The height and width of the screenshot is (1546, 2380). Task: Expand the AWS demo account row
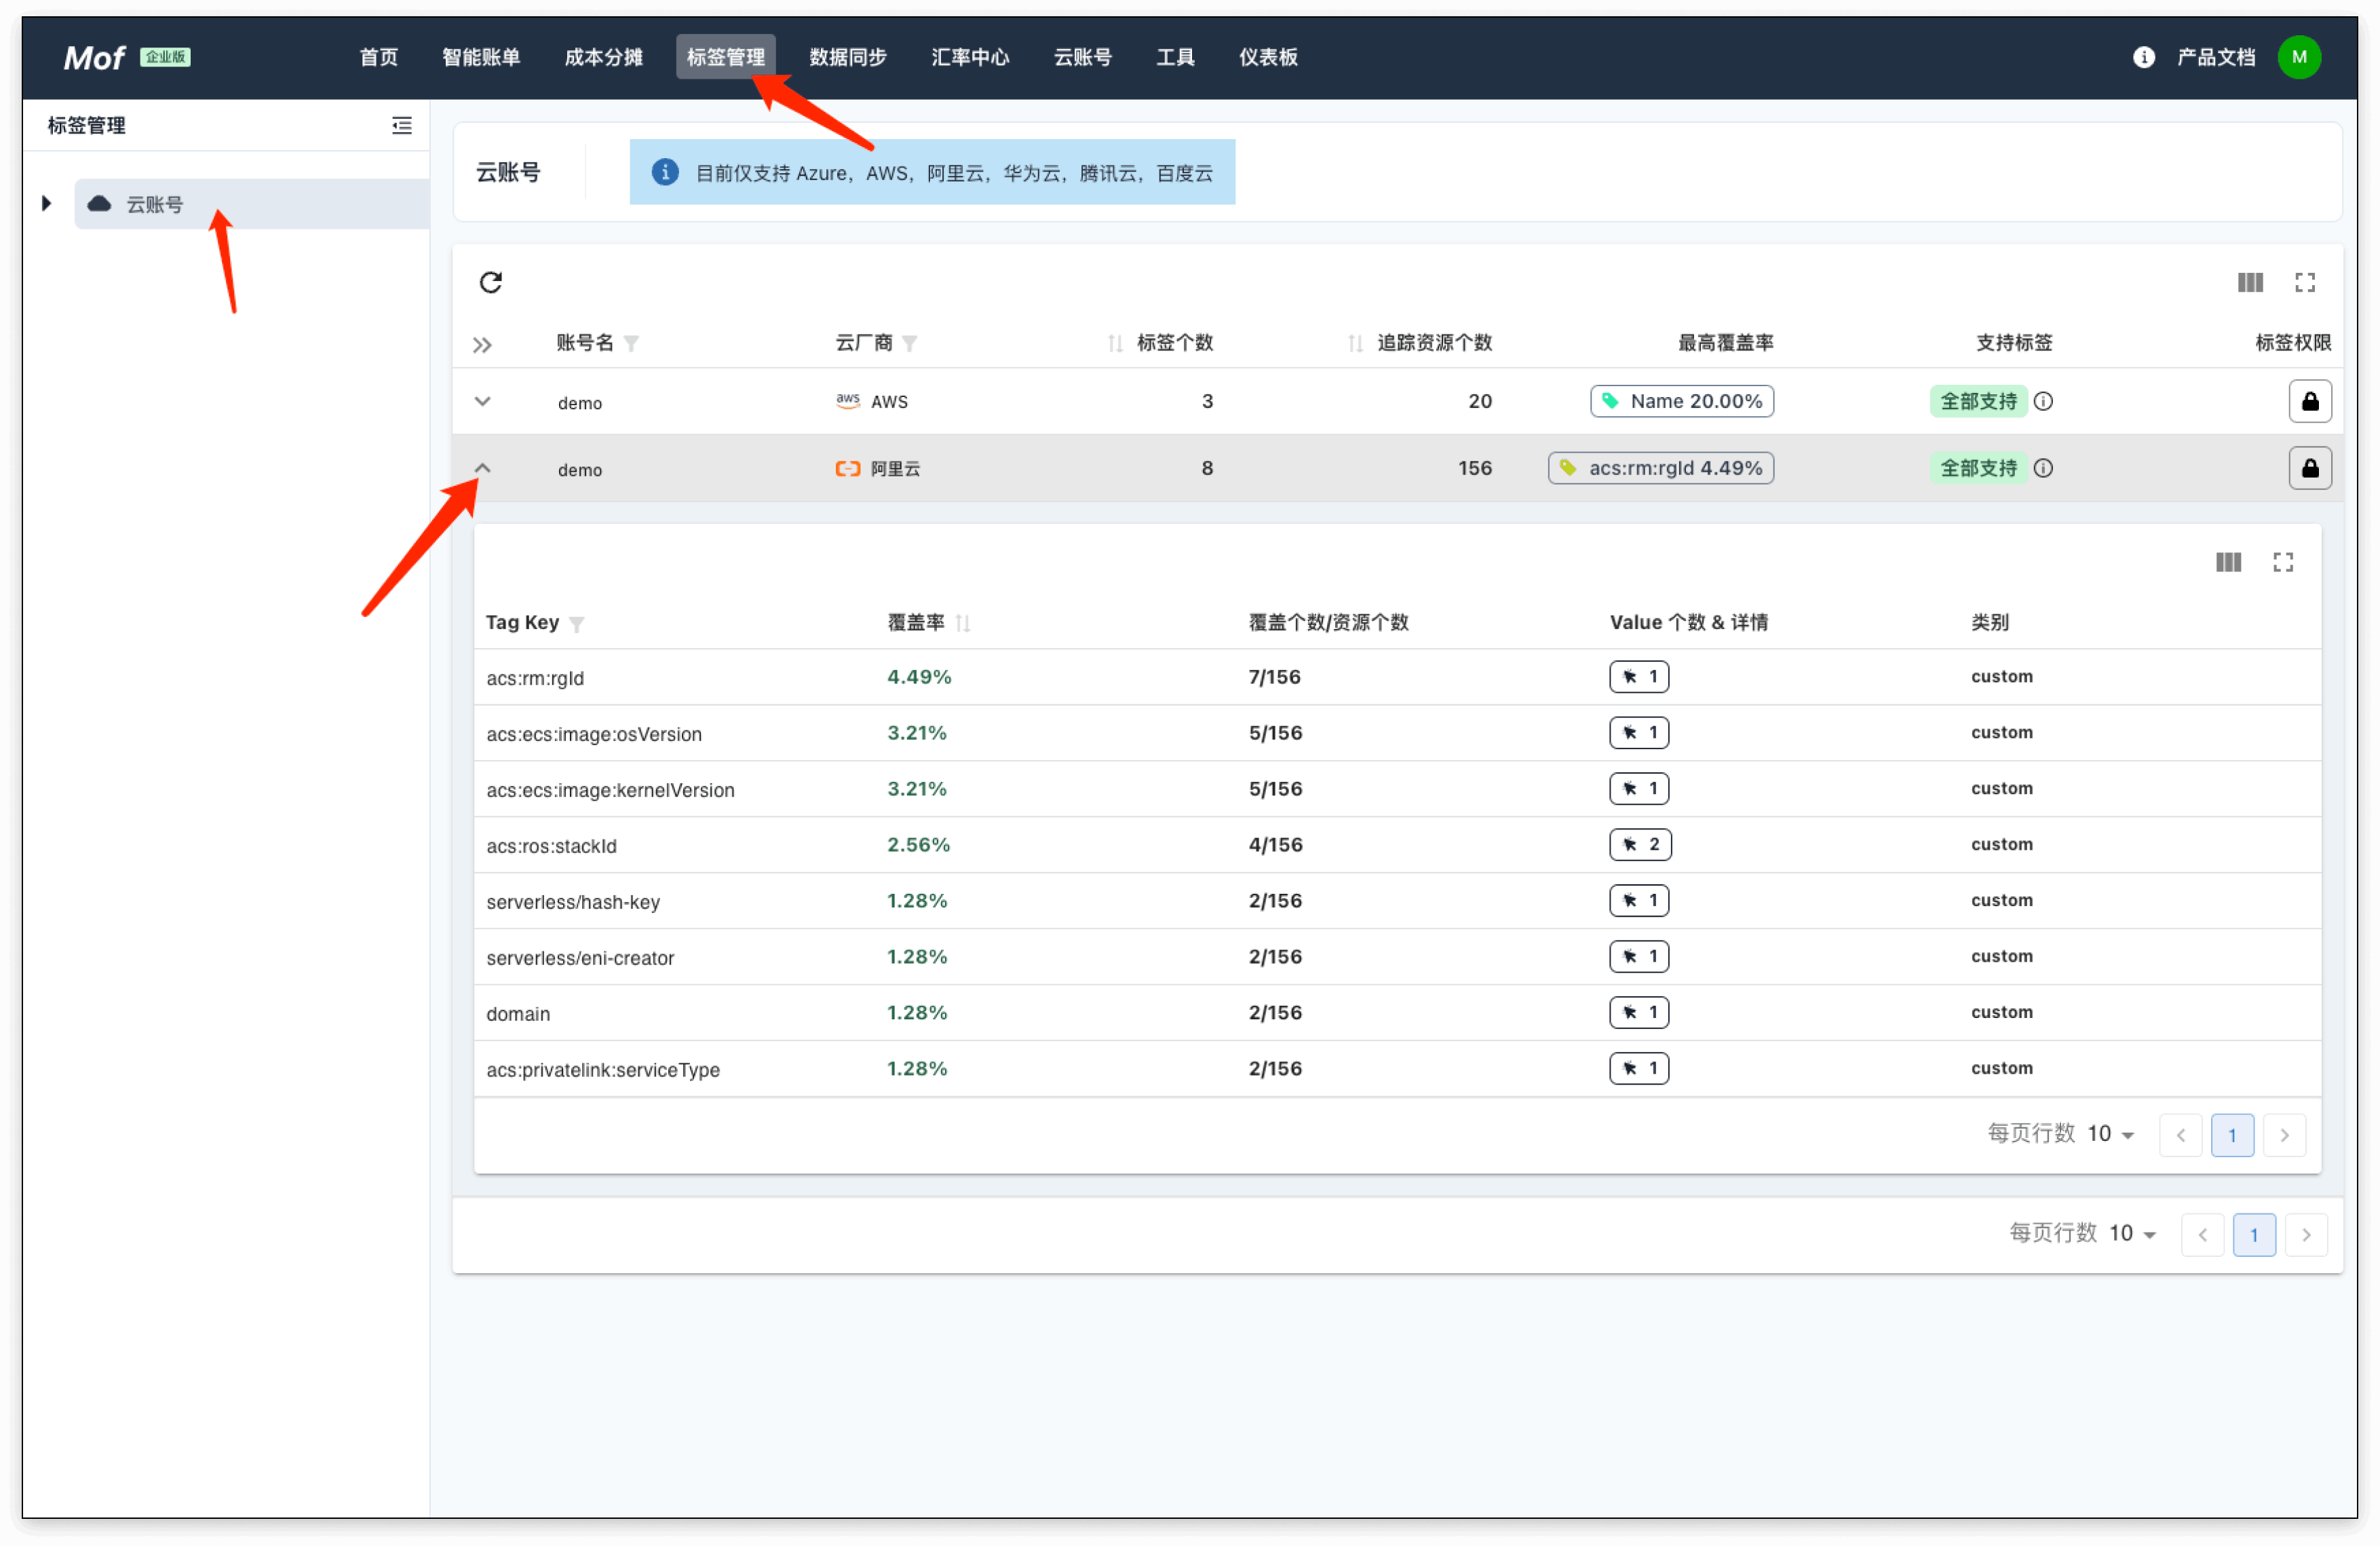pos(482,401)
